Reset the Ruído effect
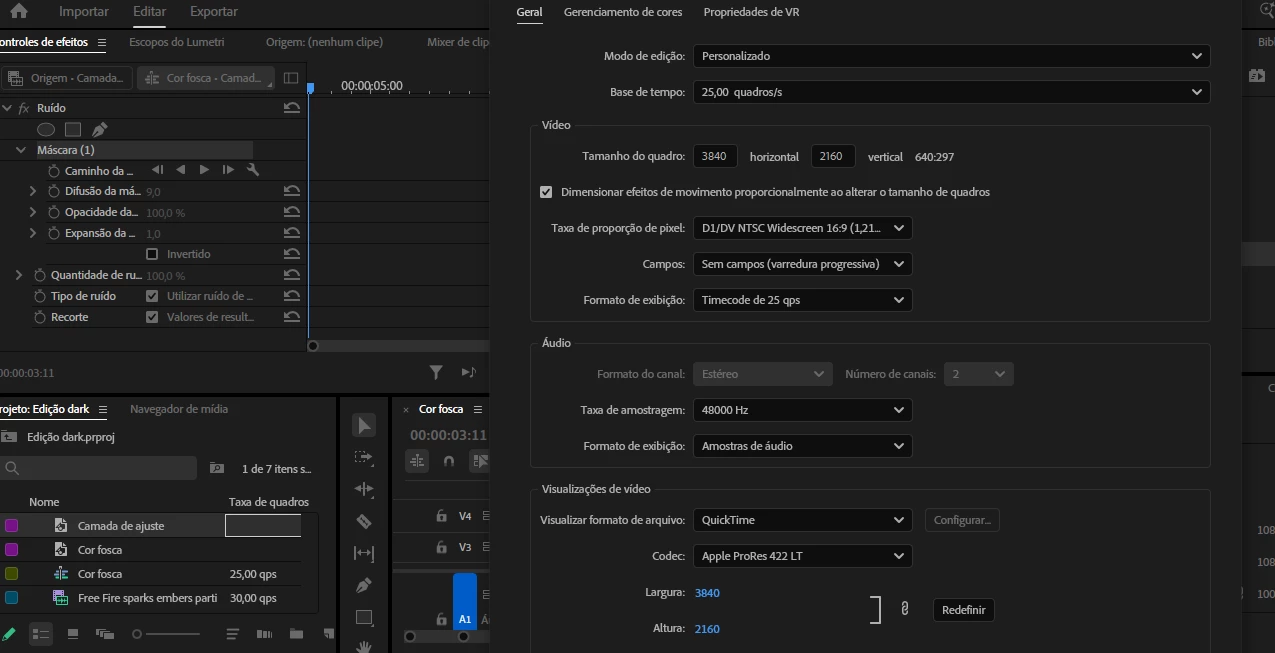The width and height of the screenshot is (1275, 653). pos(291,108)
